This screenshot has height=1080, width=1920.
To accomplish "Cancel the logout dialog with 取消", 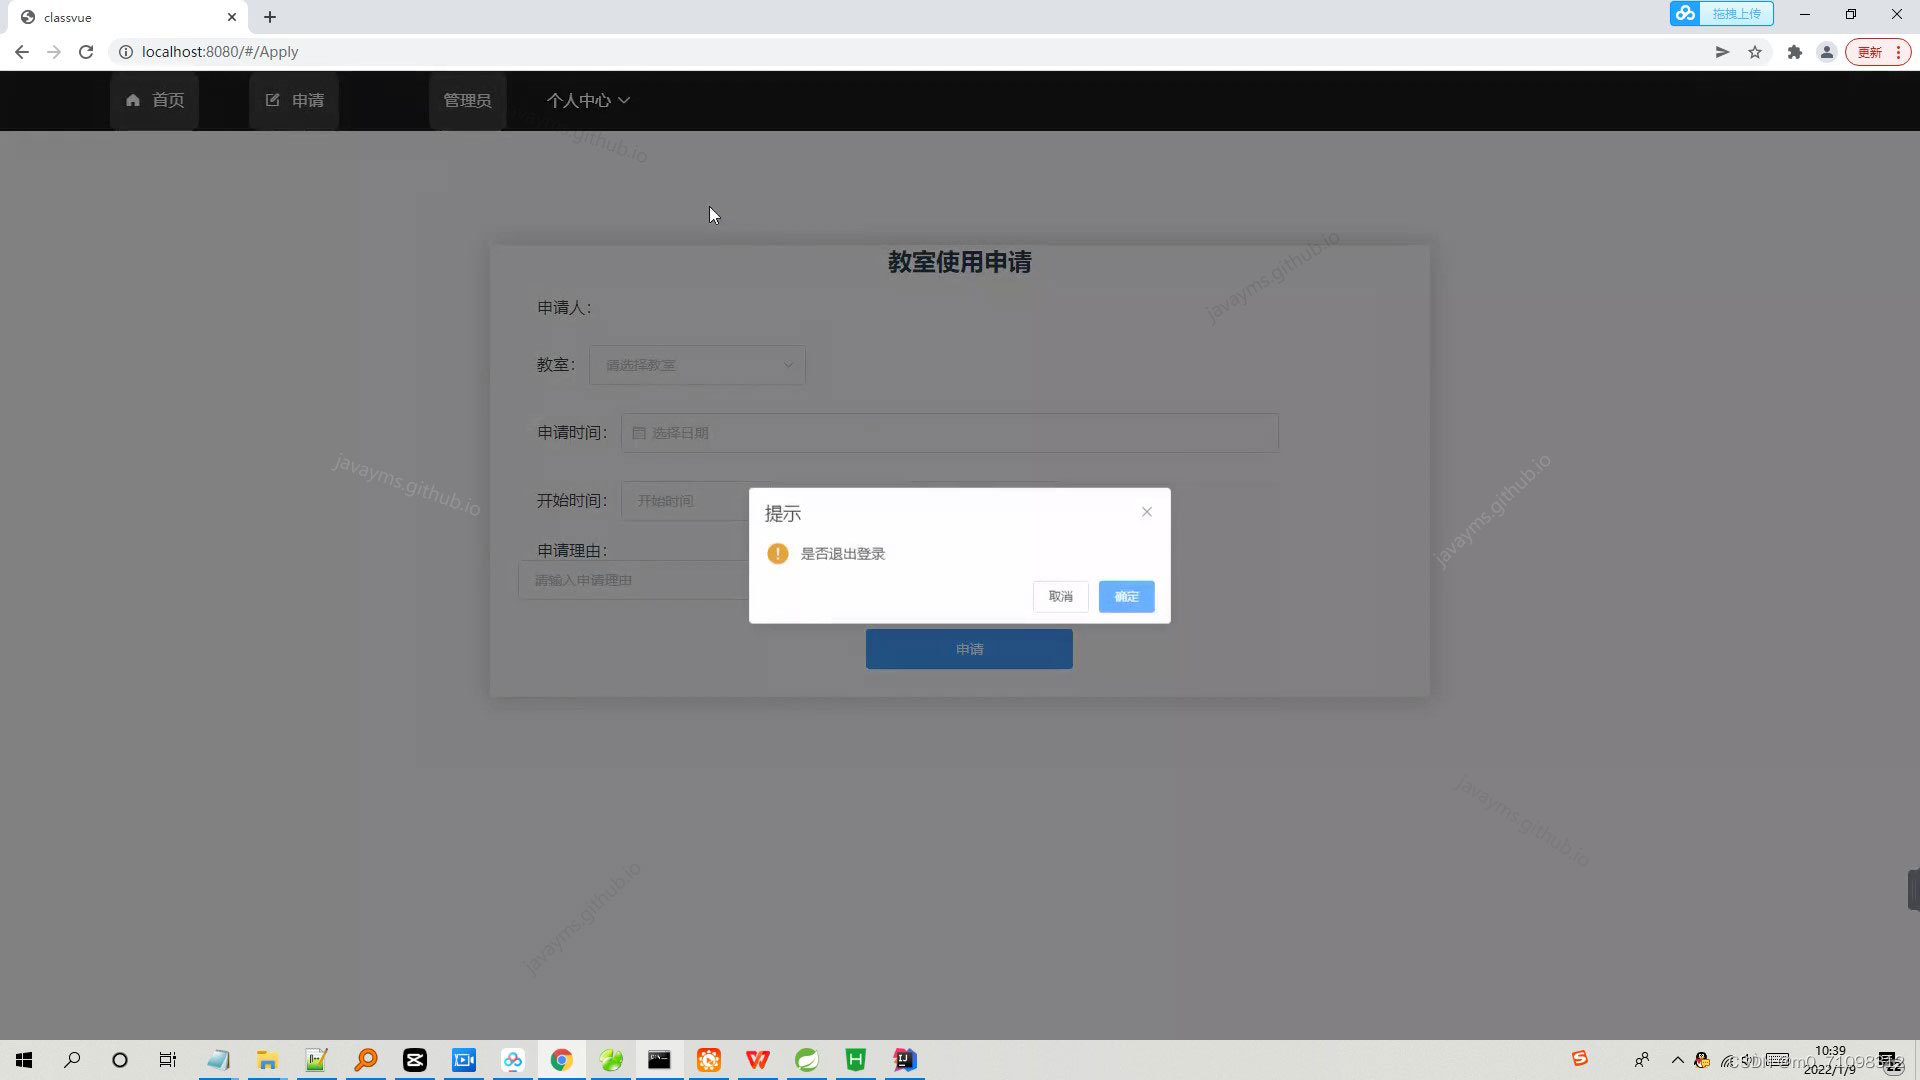I will point(1060,597).
